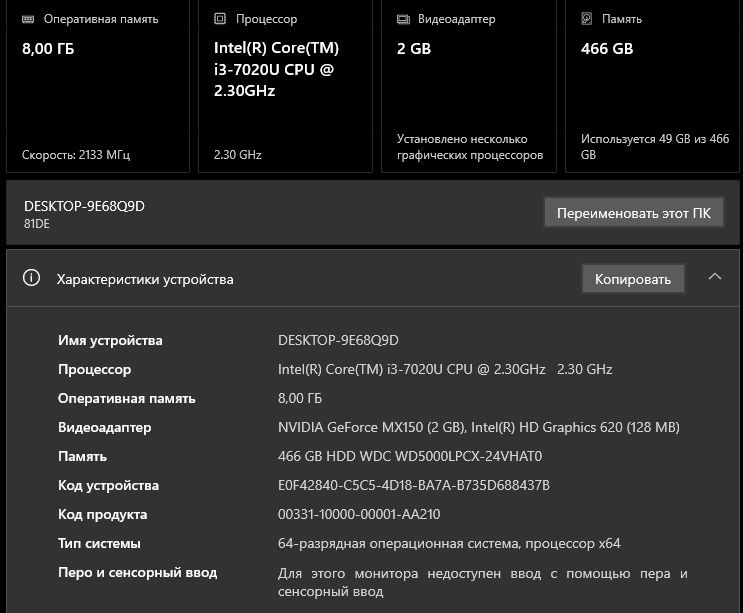Click NVIDIA GeForce MX150 value

pos(479,427)
